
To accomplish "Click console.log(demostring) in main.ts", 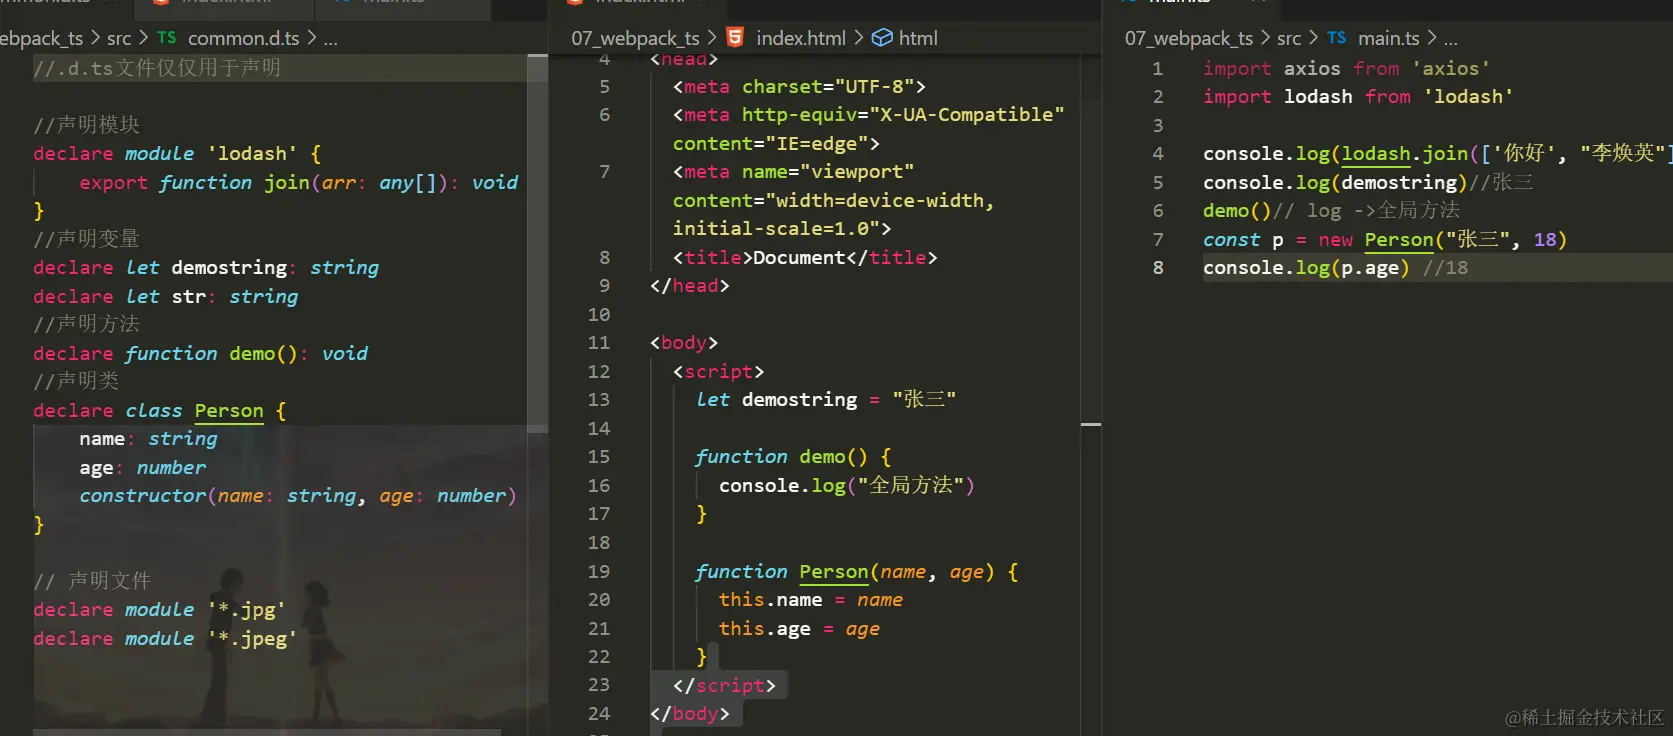I will pyautogui.click(x=1335, y=182).
